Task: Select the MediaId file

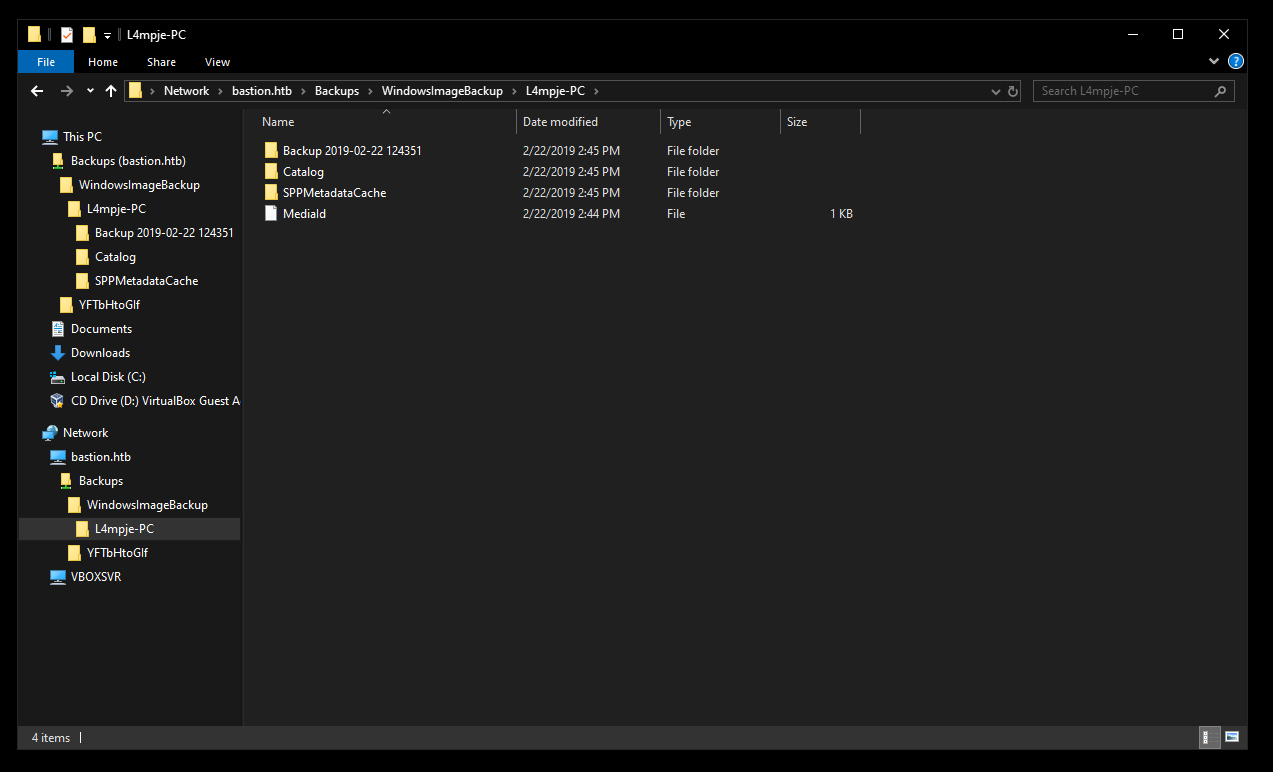Action: pos(304,214)
